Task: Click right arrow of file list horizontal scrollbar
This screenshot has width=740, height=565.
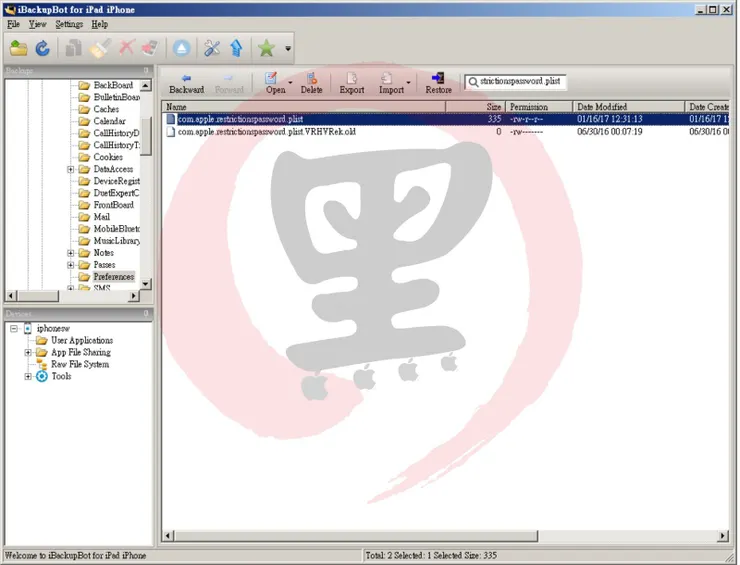Action: coord(723,536)
